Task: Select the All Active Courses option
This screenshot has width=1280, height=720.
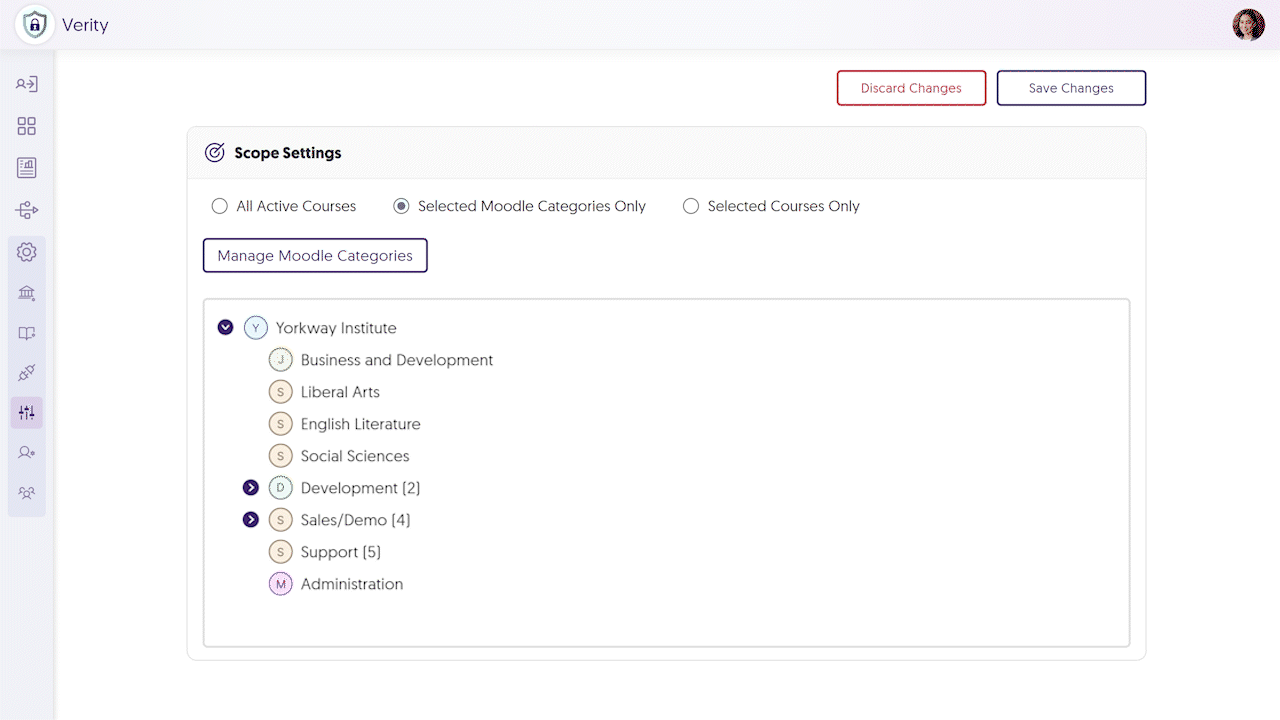Action: pyautogui.click(x=220, y=206)
